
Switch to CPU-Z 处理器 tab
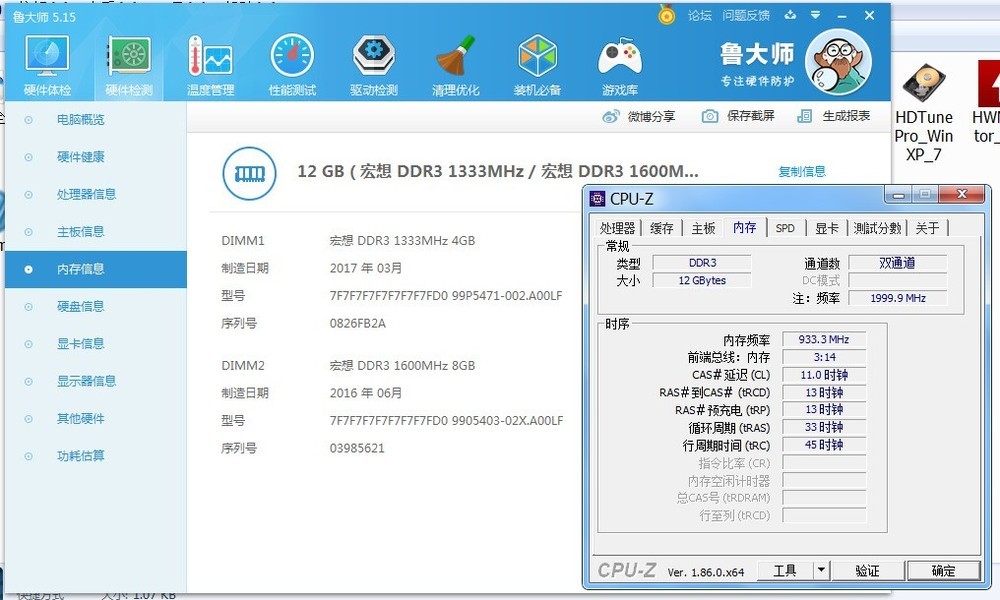[x=617, y=228]
